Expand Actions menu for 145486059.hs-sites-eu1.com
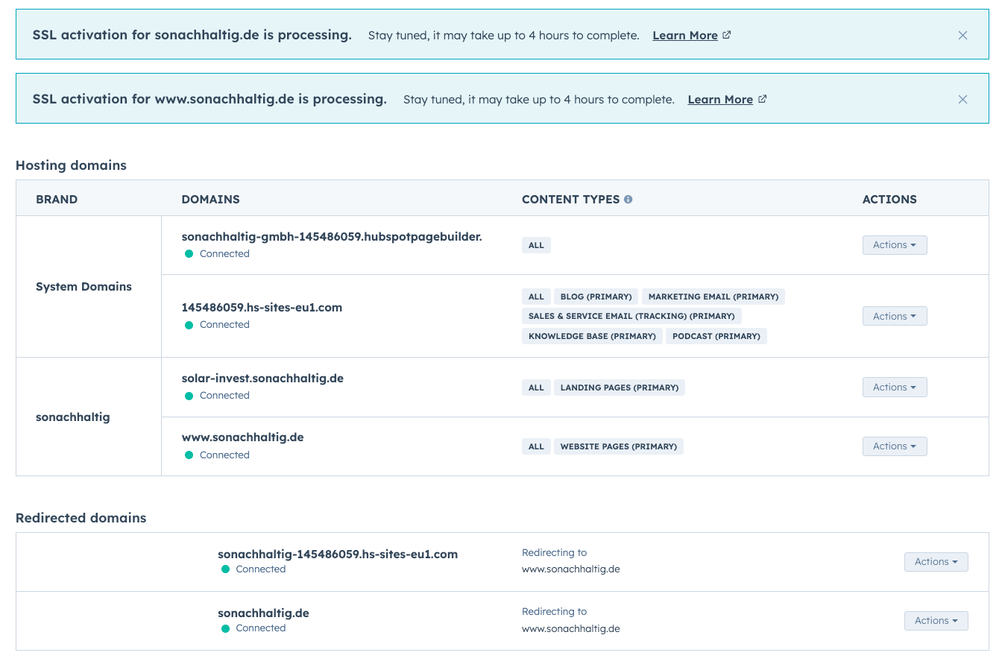The image size is (999, 655). click(x=894, y=316)
